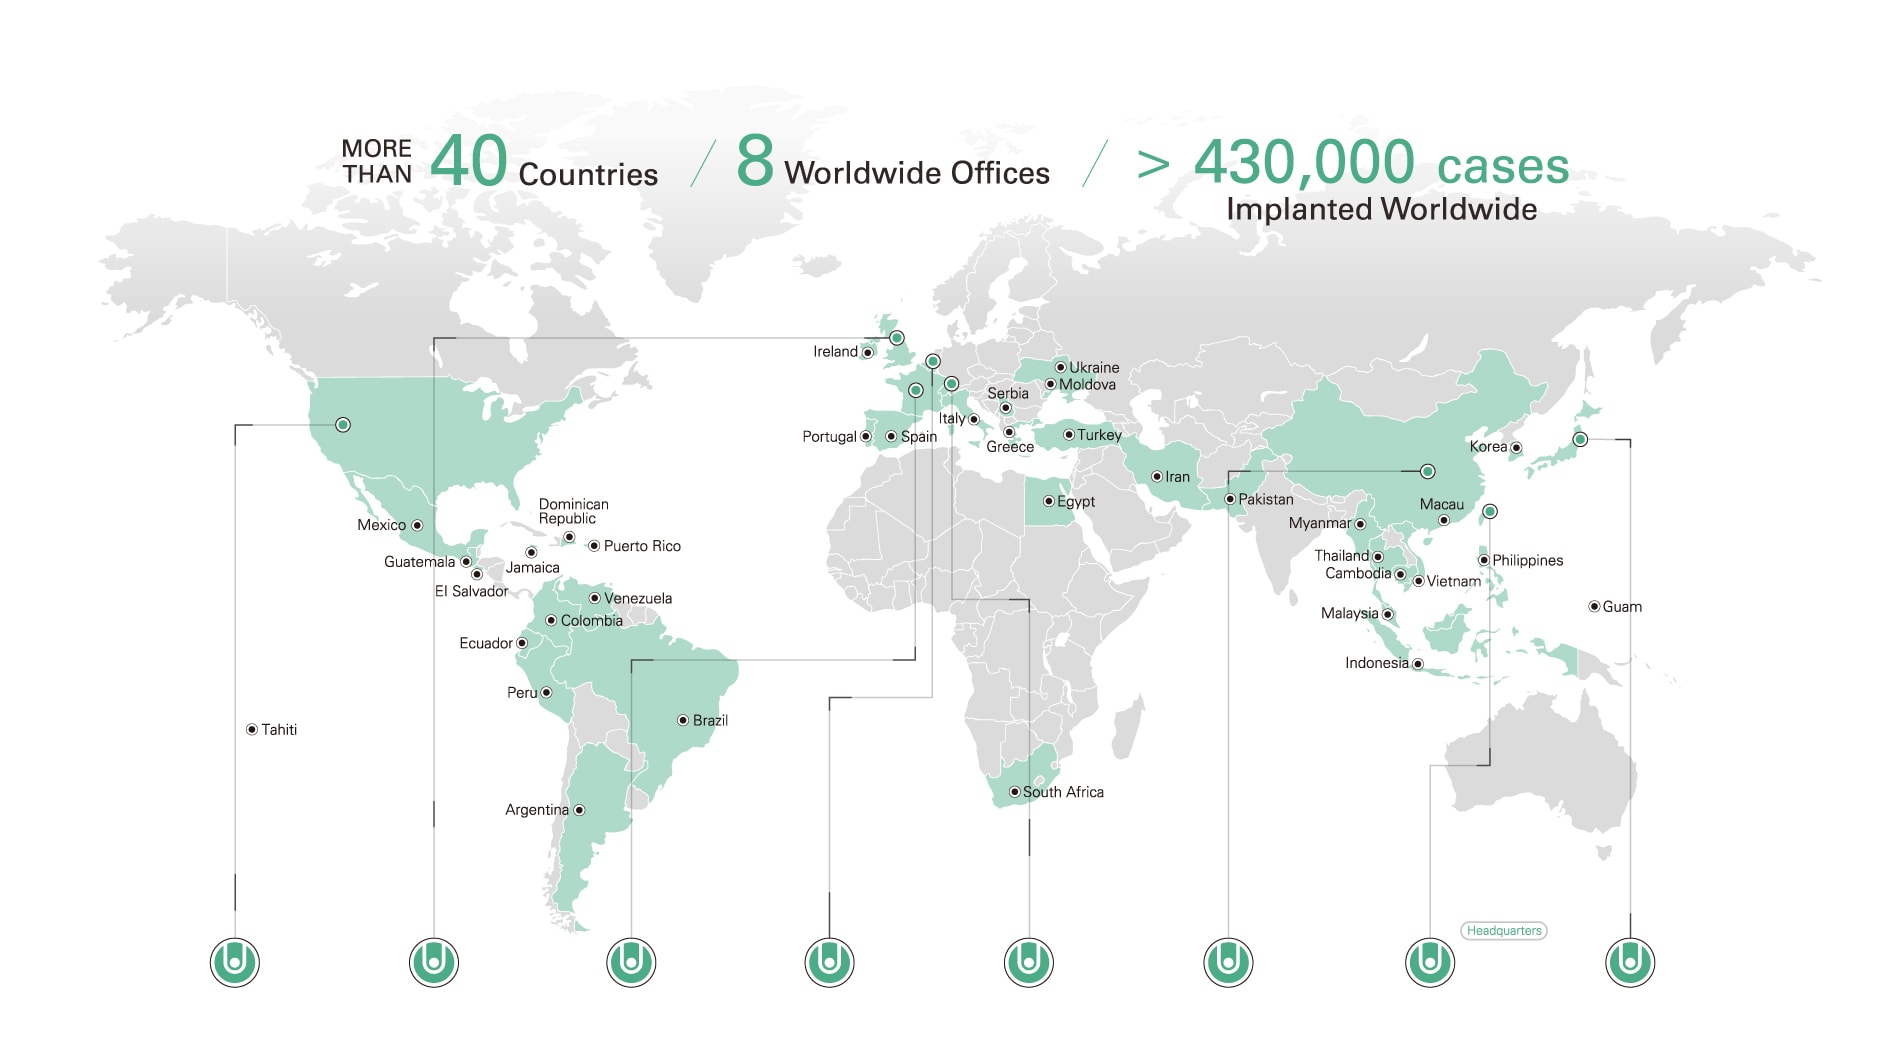The width and height of the screenshot is (1887, 1062).
Task: Click the Argentina country label
Action: click(x=536, y=810)
